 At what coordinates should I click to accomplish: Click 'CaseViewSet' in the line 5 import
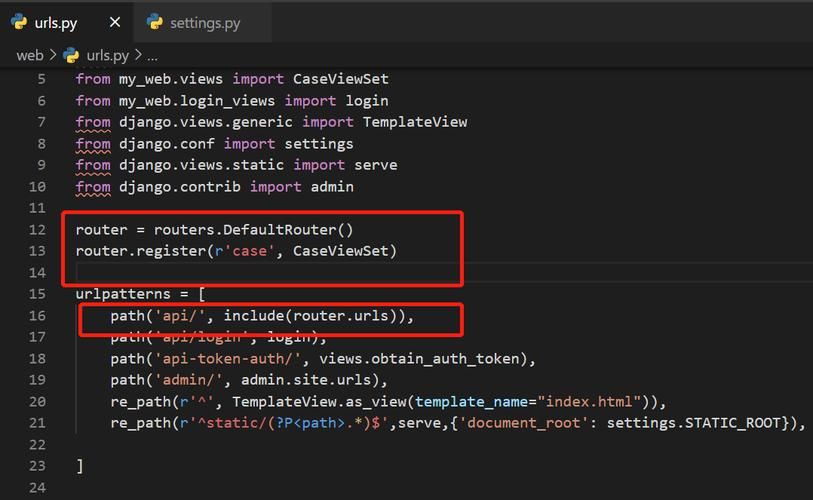[x=341, y=79]
